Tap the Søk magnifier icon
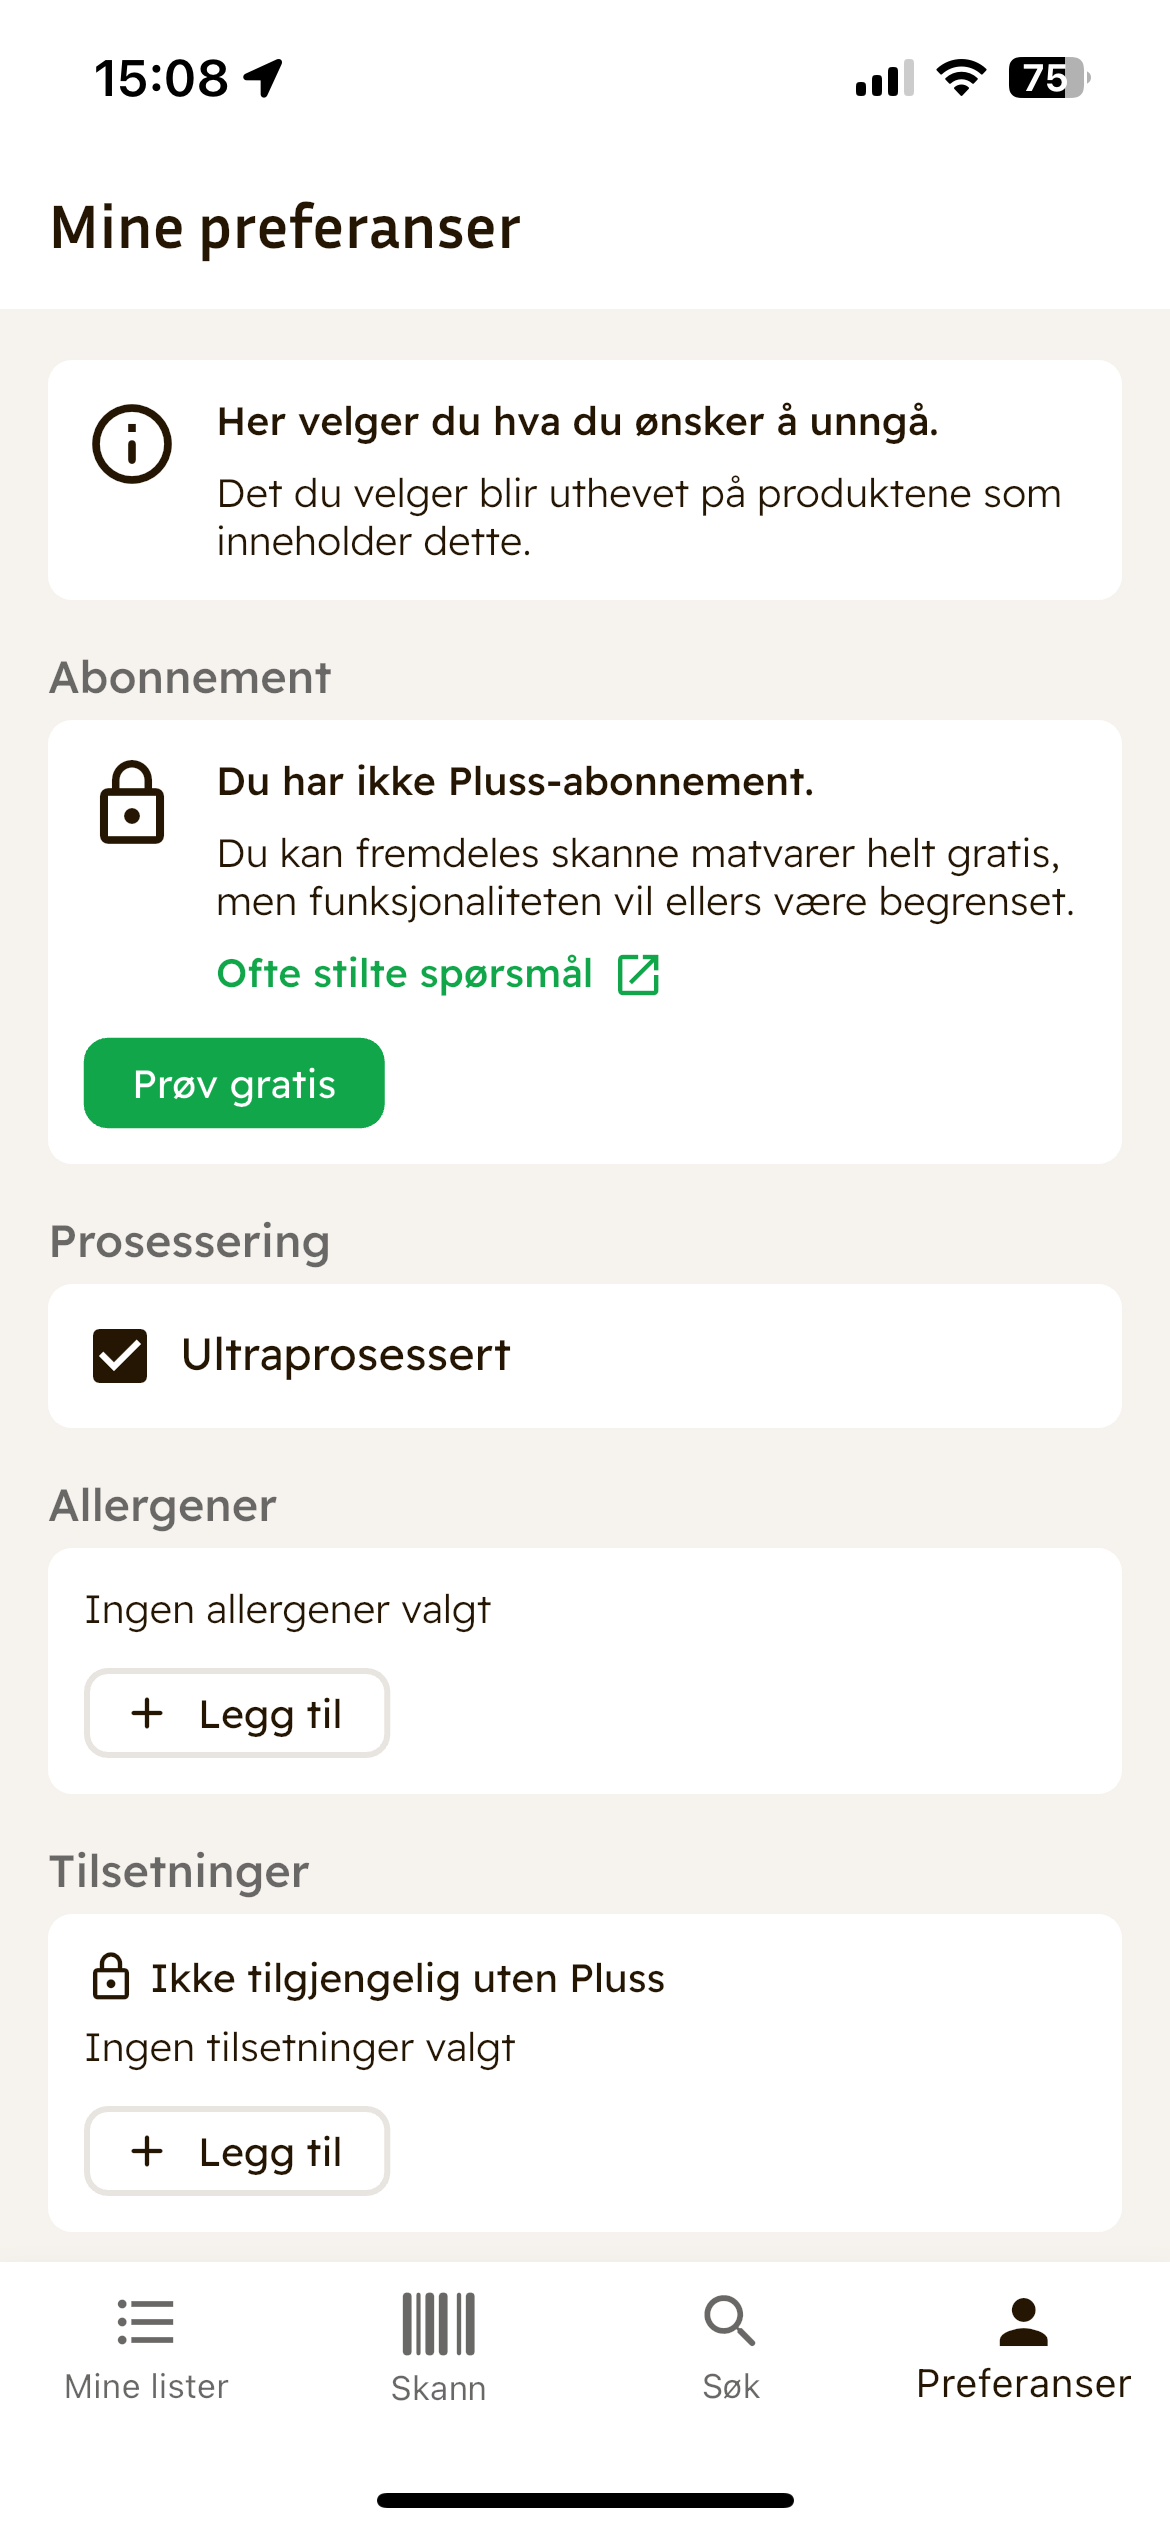The height and width of the screenshot is (2532, 1170). click(730, 2322)
